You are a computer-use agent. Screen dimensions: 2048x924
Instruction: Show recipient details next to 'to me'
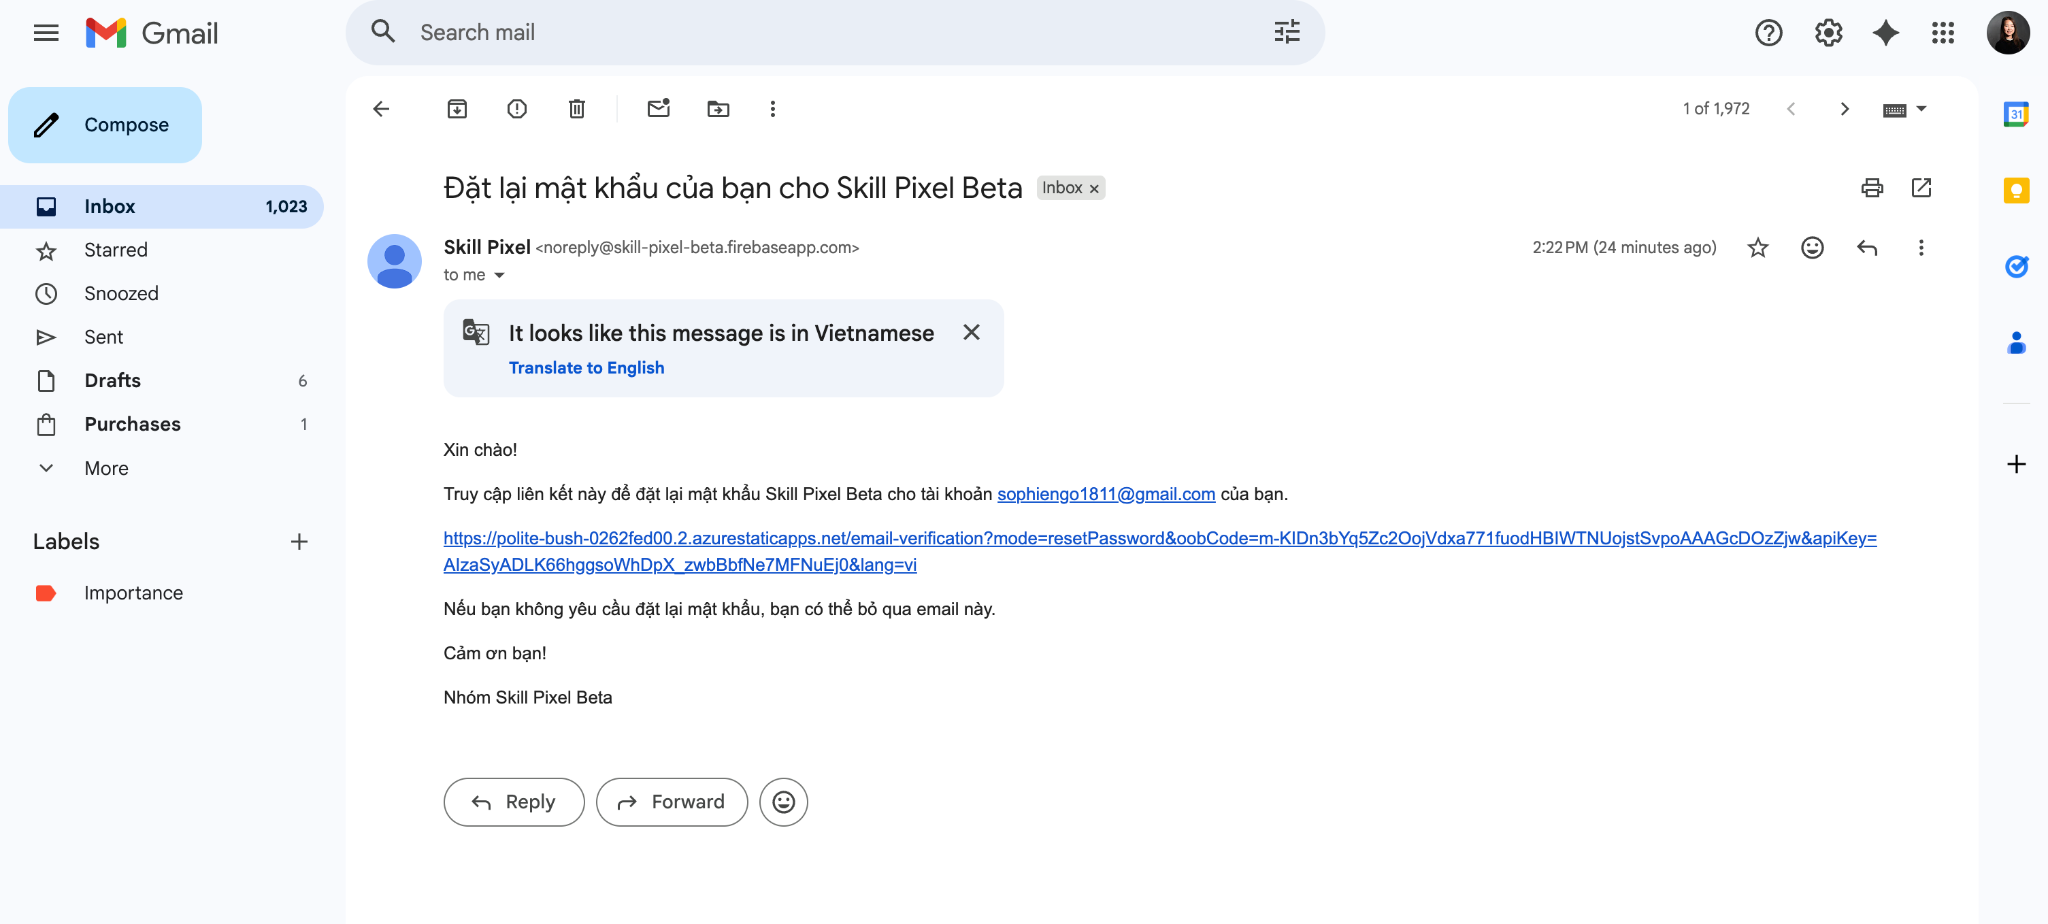click(x=499, y=275)
